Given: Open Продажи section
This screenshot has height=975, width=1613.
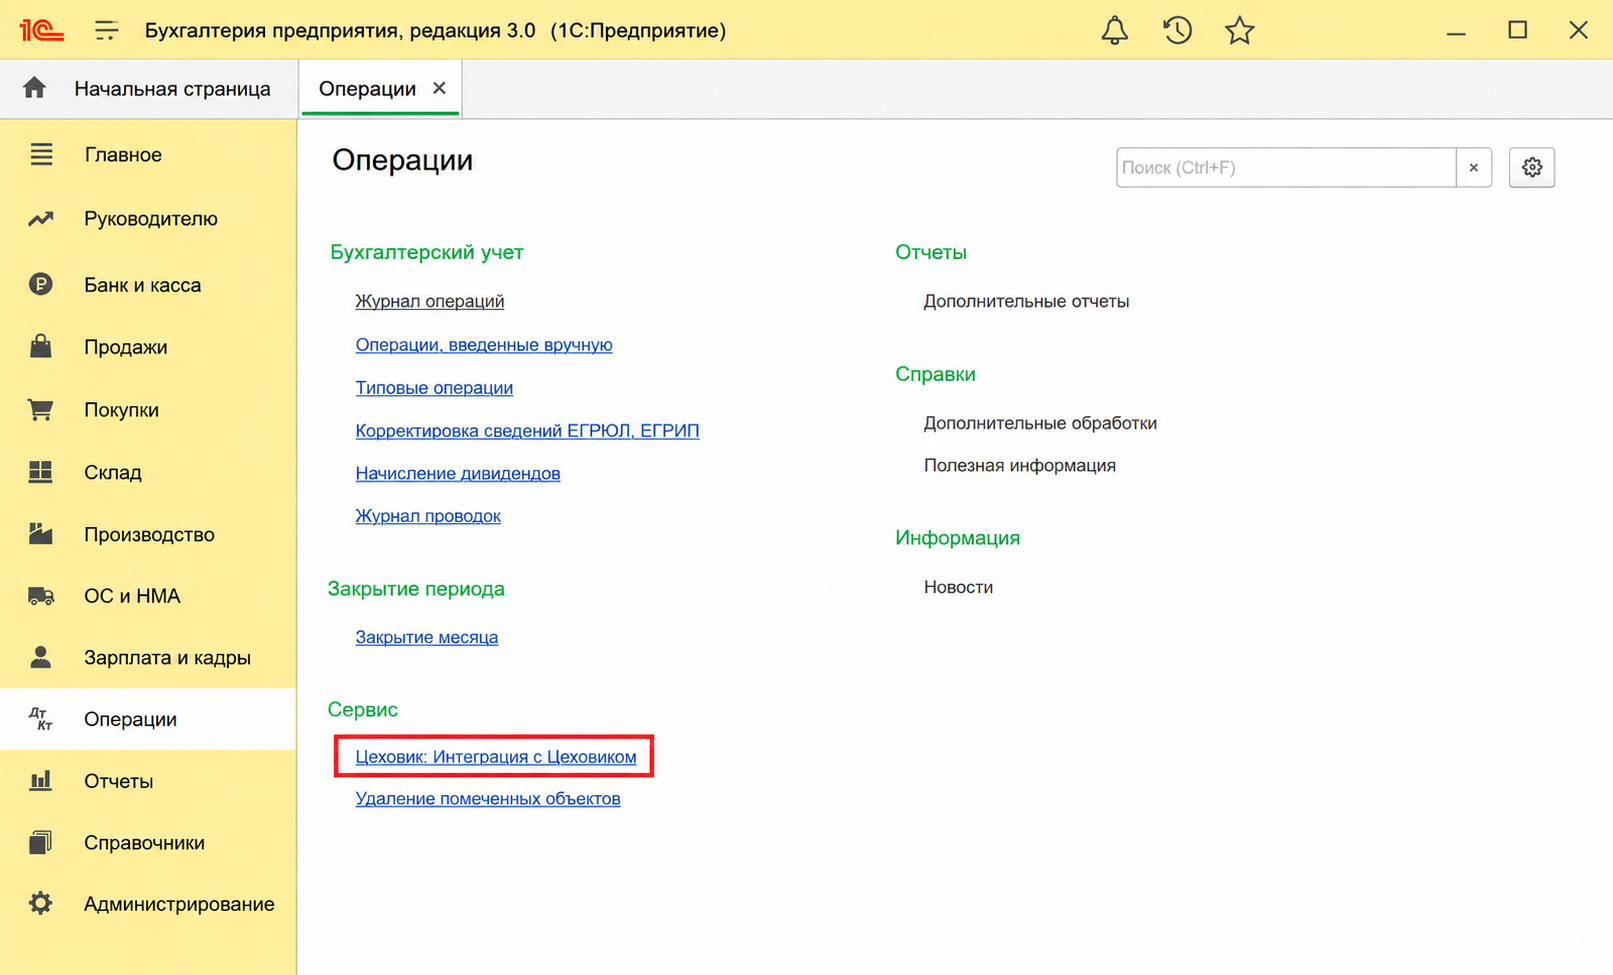Looking at the screenshot, I should pyautogui.click(x=125, y=347).
